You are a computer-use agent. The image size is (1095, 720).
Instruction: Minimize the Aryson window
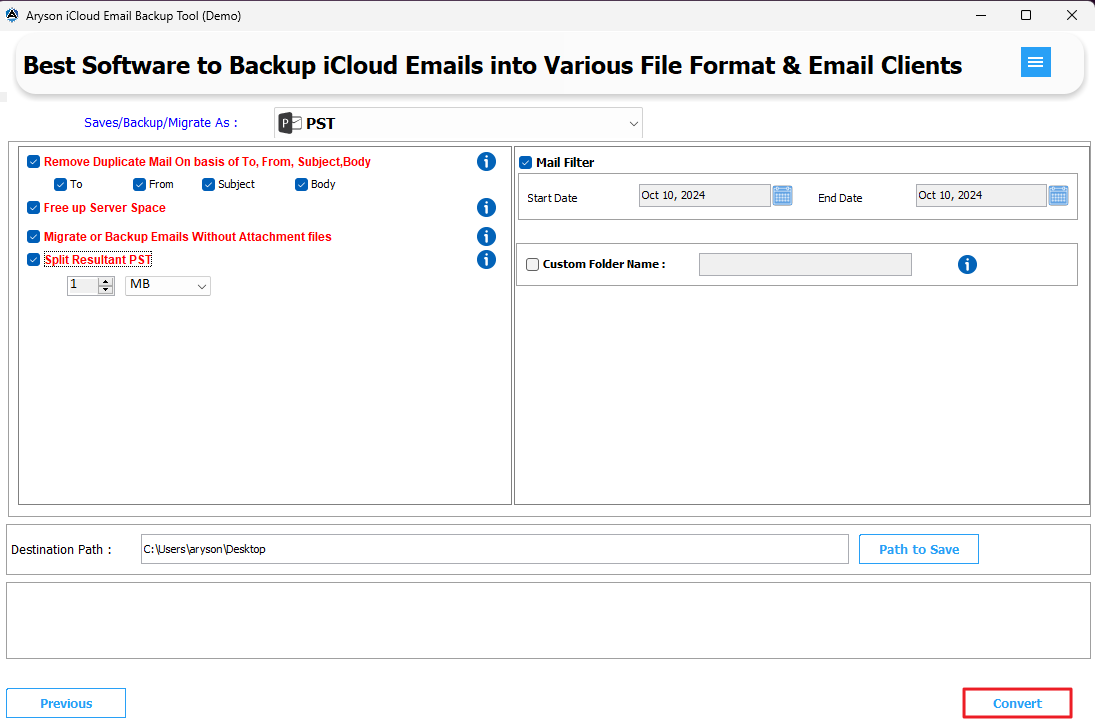click(x=980, y=15)
